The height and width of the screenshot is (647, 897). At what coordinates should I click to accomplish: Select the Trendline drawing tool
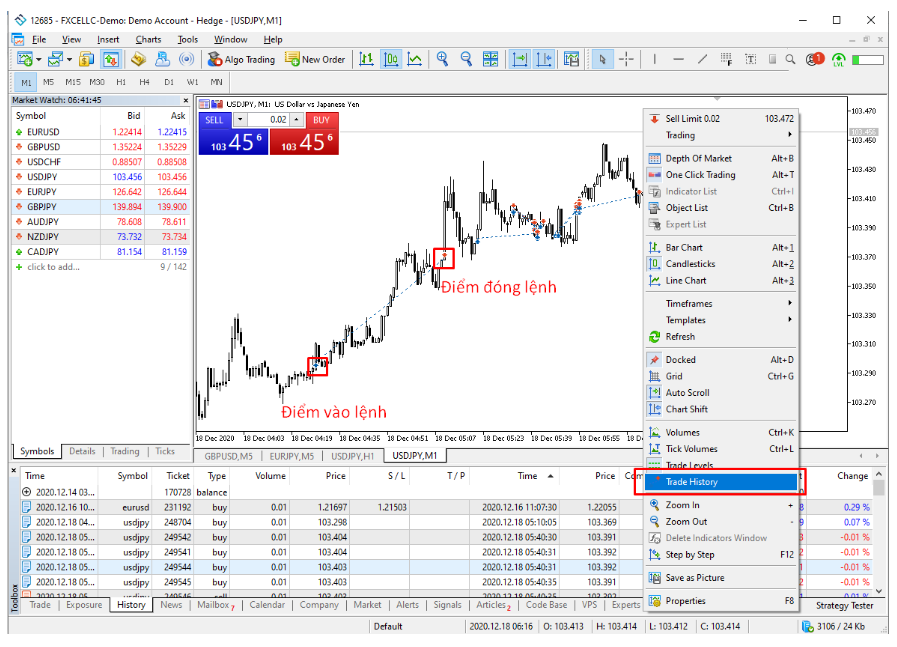coord(703,59)
